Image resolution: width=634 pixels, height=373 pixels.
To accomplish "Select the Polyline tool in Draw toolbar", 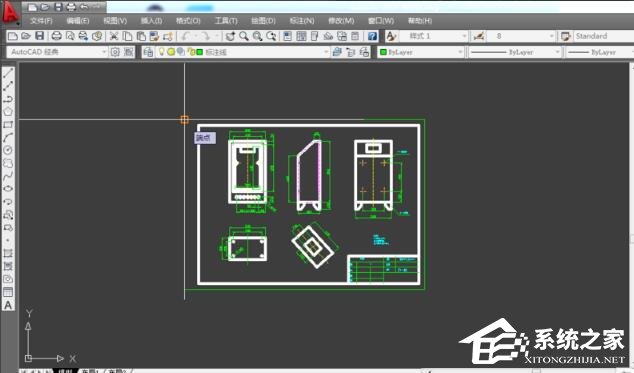I will [8, 99].
